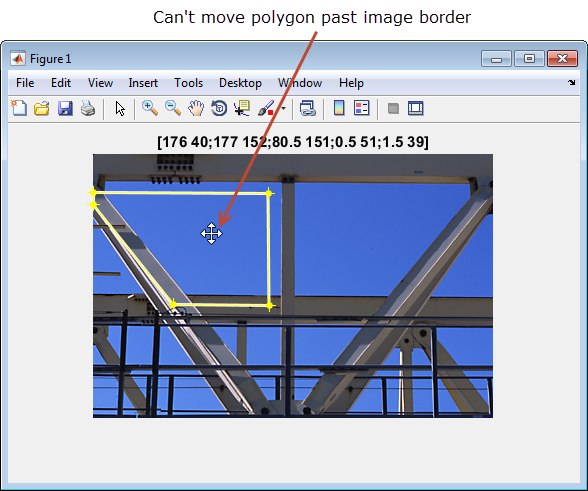
Task: Choose the Brush/Select Data tool
Action: [266, 108]
